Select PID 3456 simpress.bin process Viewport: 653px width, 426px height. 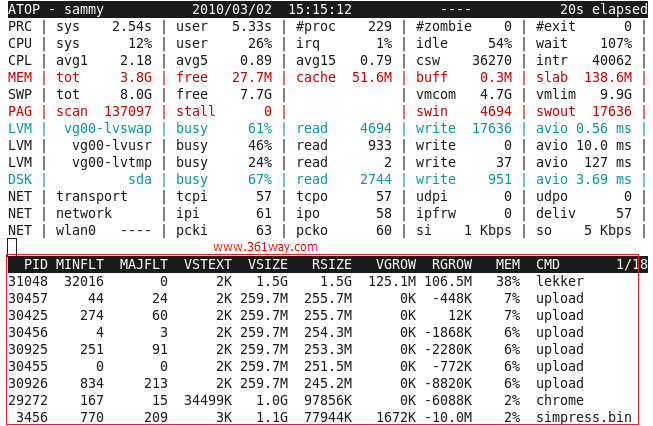(32, 417)
